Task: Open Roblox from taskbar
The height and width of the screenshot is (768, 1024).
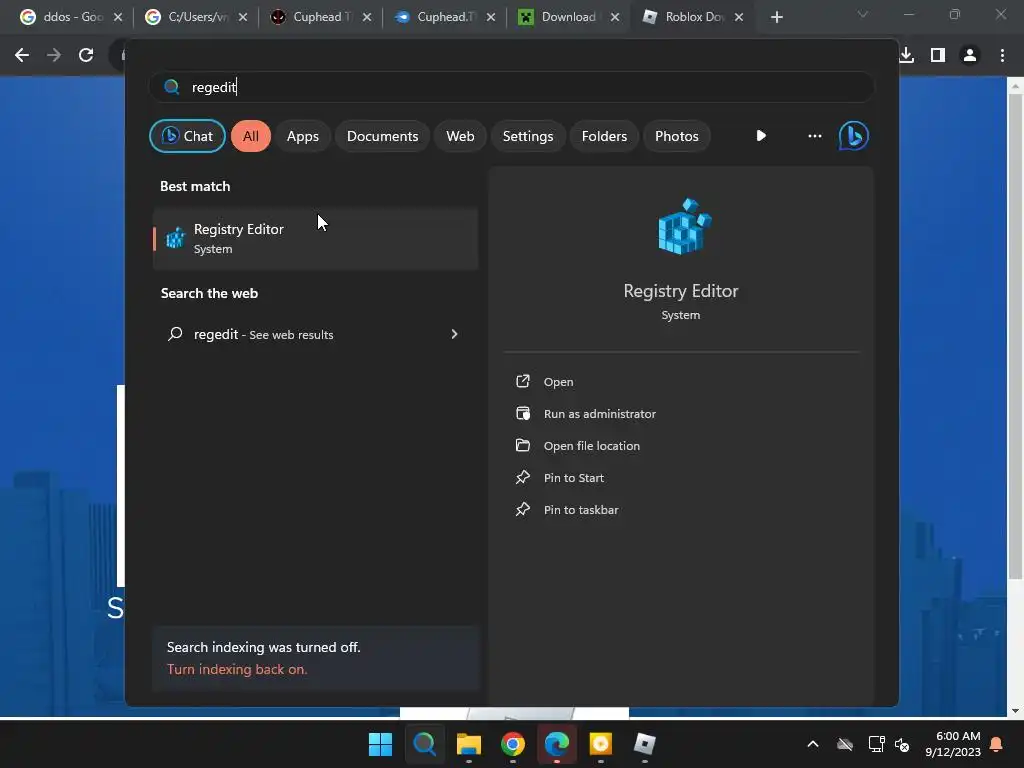Action: [x=645, y=744]
